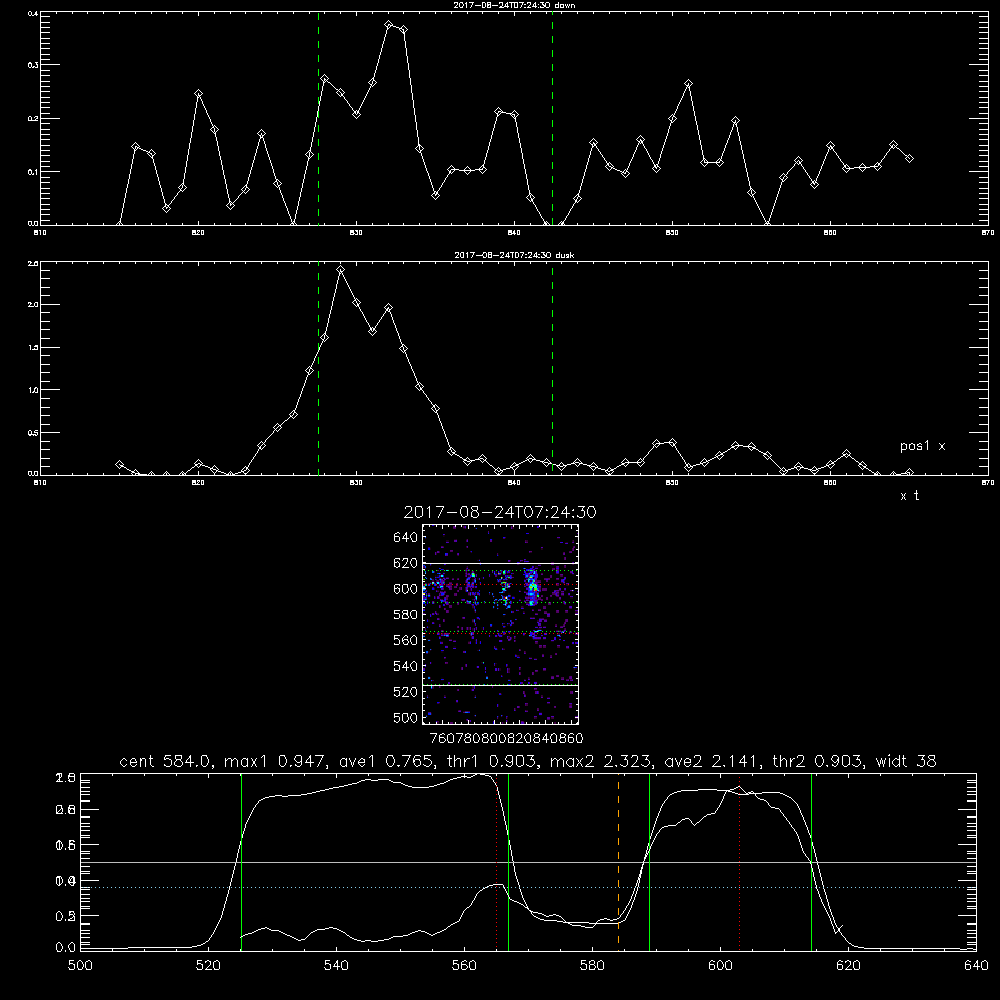Screen dimensions: 1000x1000
Task: Select left green dashed line in dawn plot
Action: click(x=318, y=119)
